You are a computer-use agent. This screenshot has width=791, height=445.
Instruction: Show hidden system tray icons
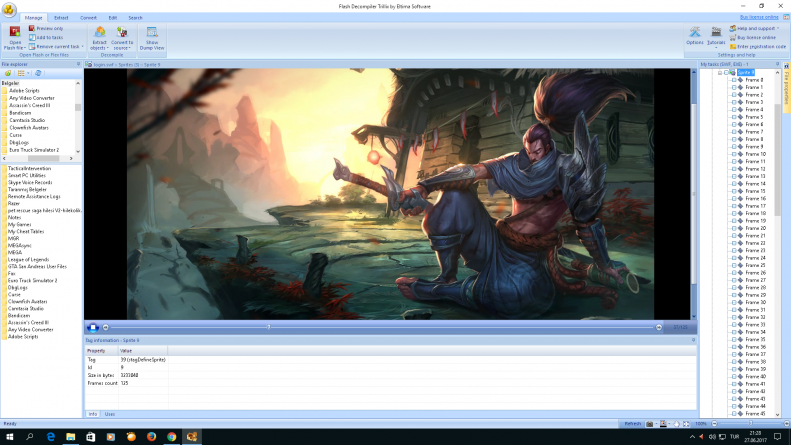[692, 437]
